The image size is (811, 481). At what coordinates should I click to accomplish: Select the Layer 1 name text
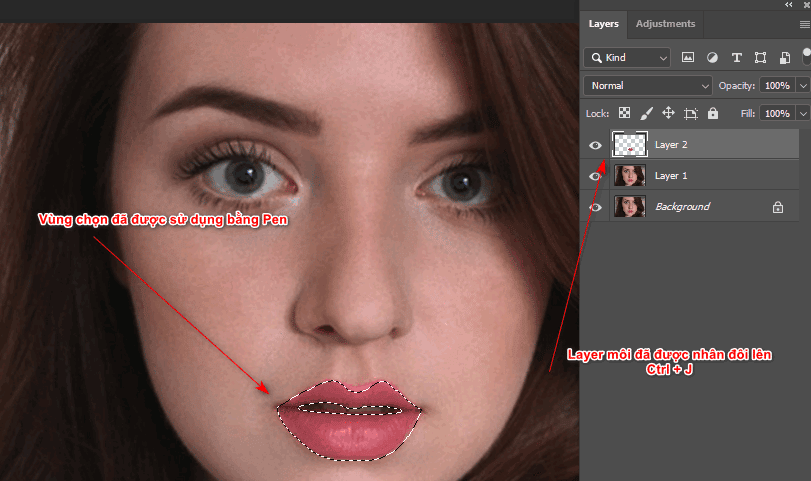(x=671, y=176)
